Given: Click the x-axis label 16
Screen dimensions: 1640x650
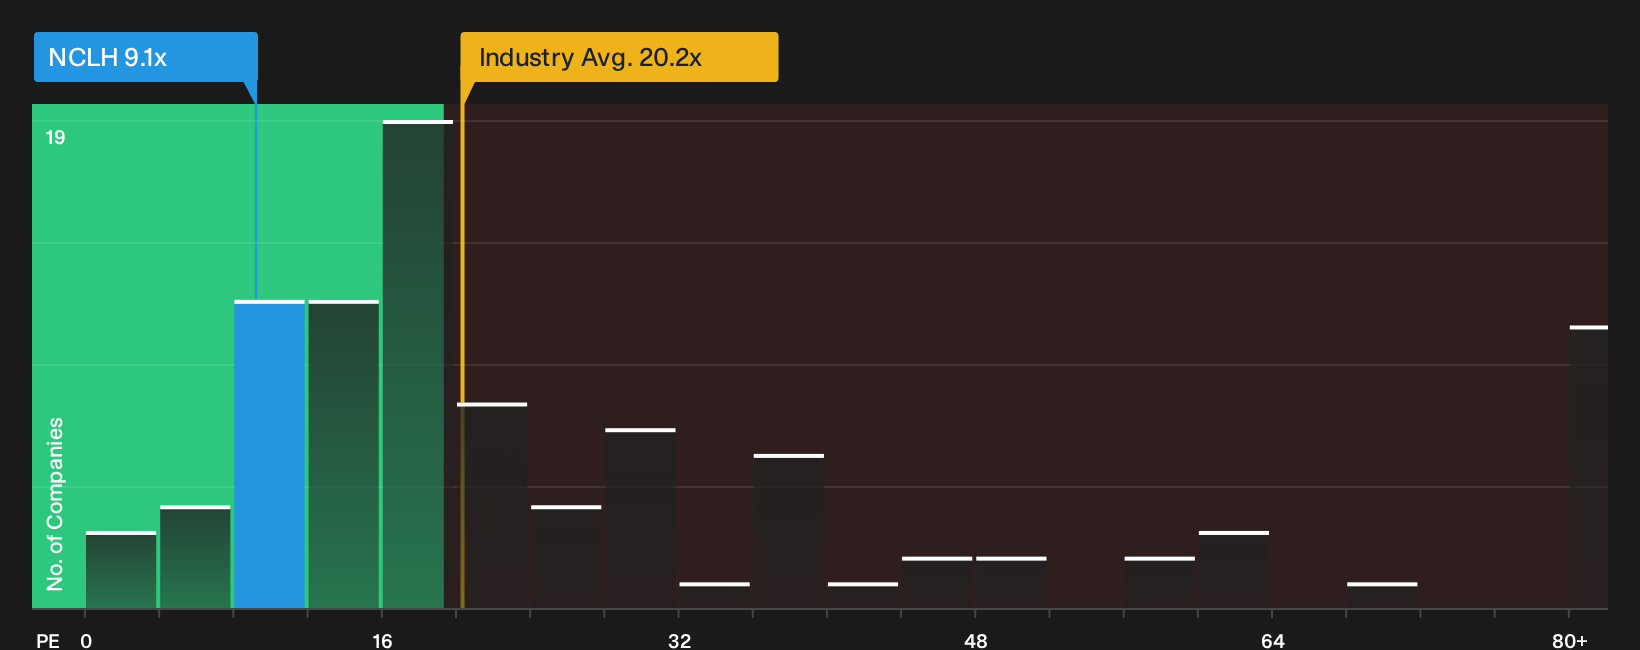Looking at the screenshot, I should pyautogui.click(x=382, y=640).
